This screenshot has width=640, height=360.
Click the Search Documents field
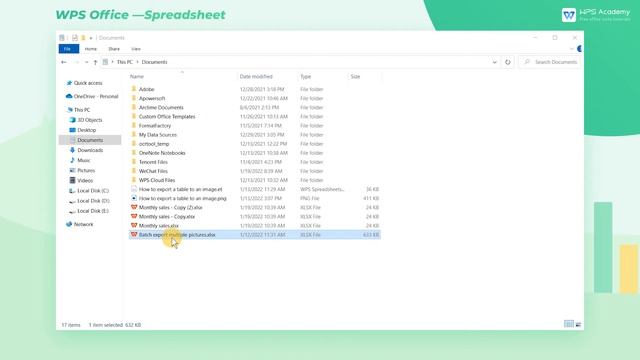(x=549, y=62)
